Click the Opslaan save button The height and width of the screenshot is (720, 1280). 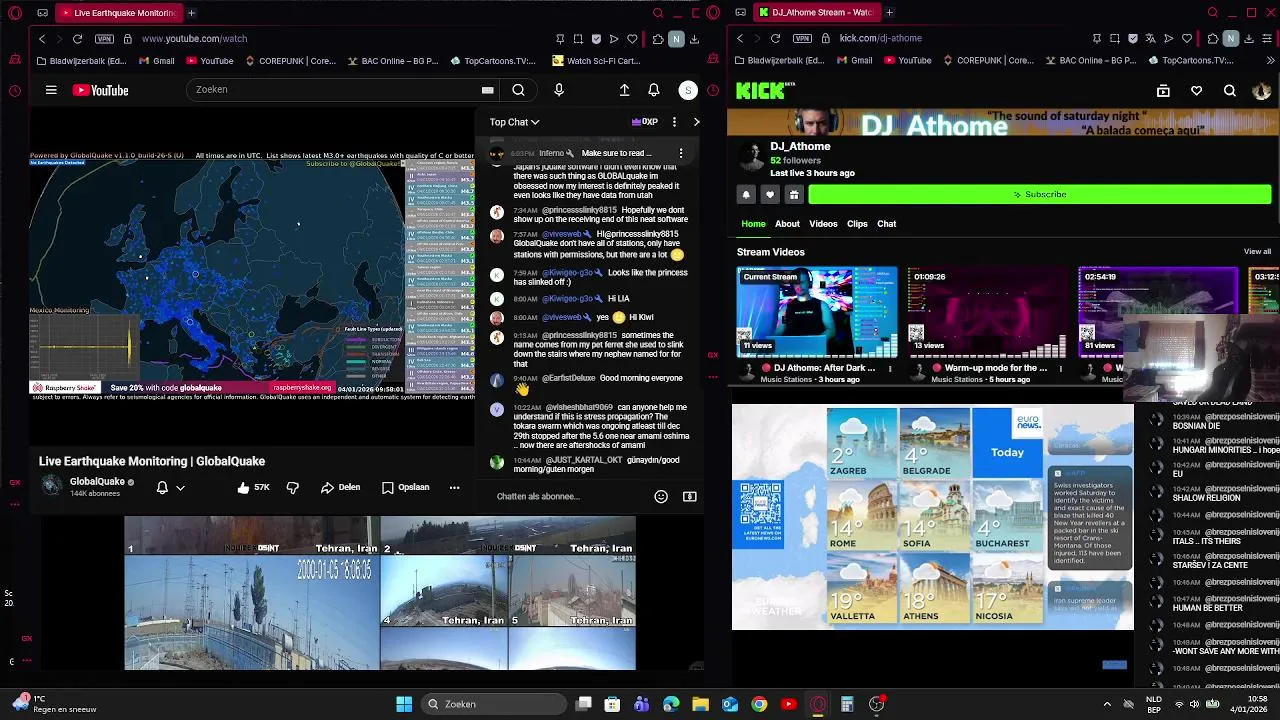[x=405, y=487]
